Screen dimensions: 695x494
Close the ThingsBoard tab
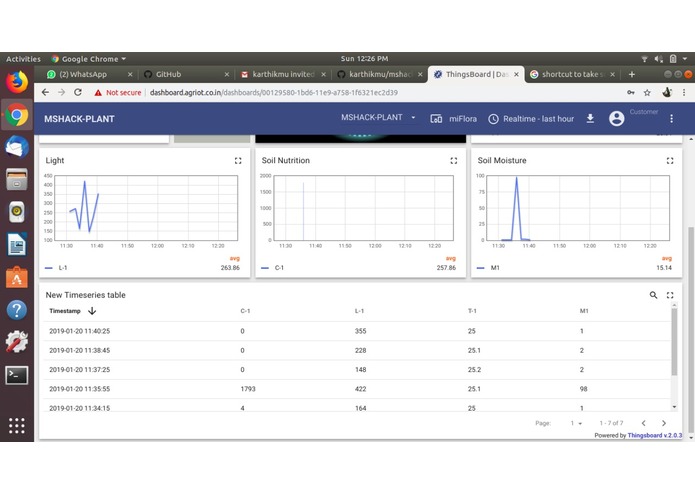click(x=516, y=74)
